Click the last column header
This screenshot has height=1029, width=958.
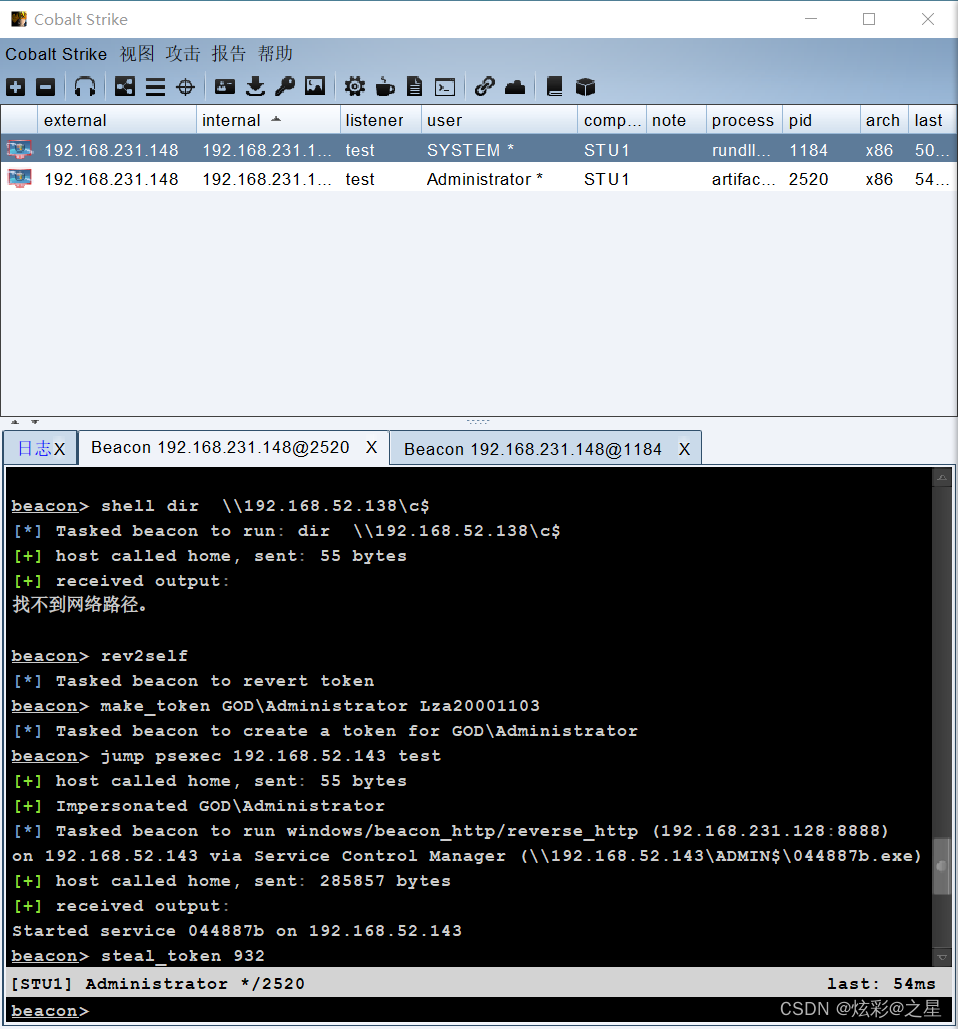click(x=932, y=120)
